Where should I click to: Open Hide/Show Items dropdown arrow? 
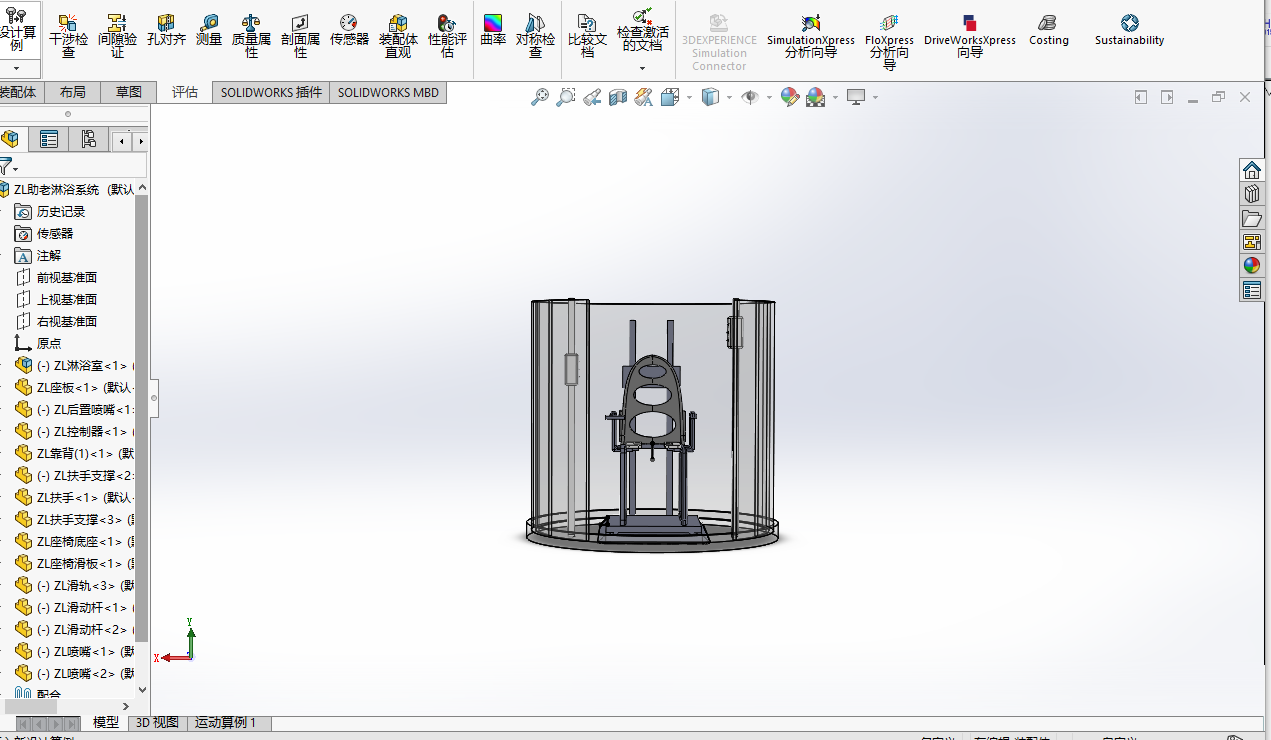[x=769, y=97]
